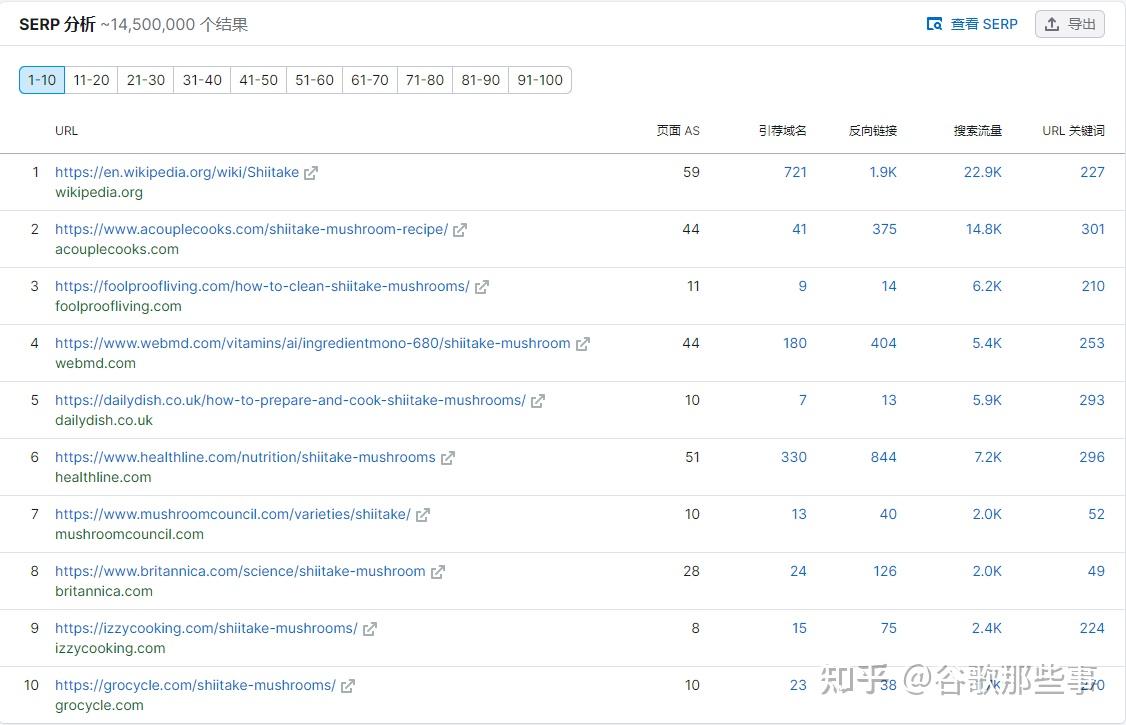This screenshot has width=1126, height=725.
Task: Click Wikipedia referring domains value 721
Action: tap(795, 172)
